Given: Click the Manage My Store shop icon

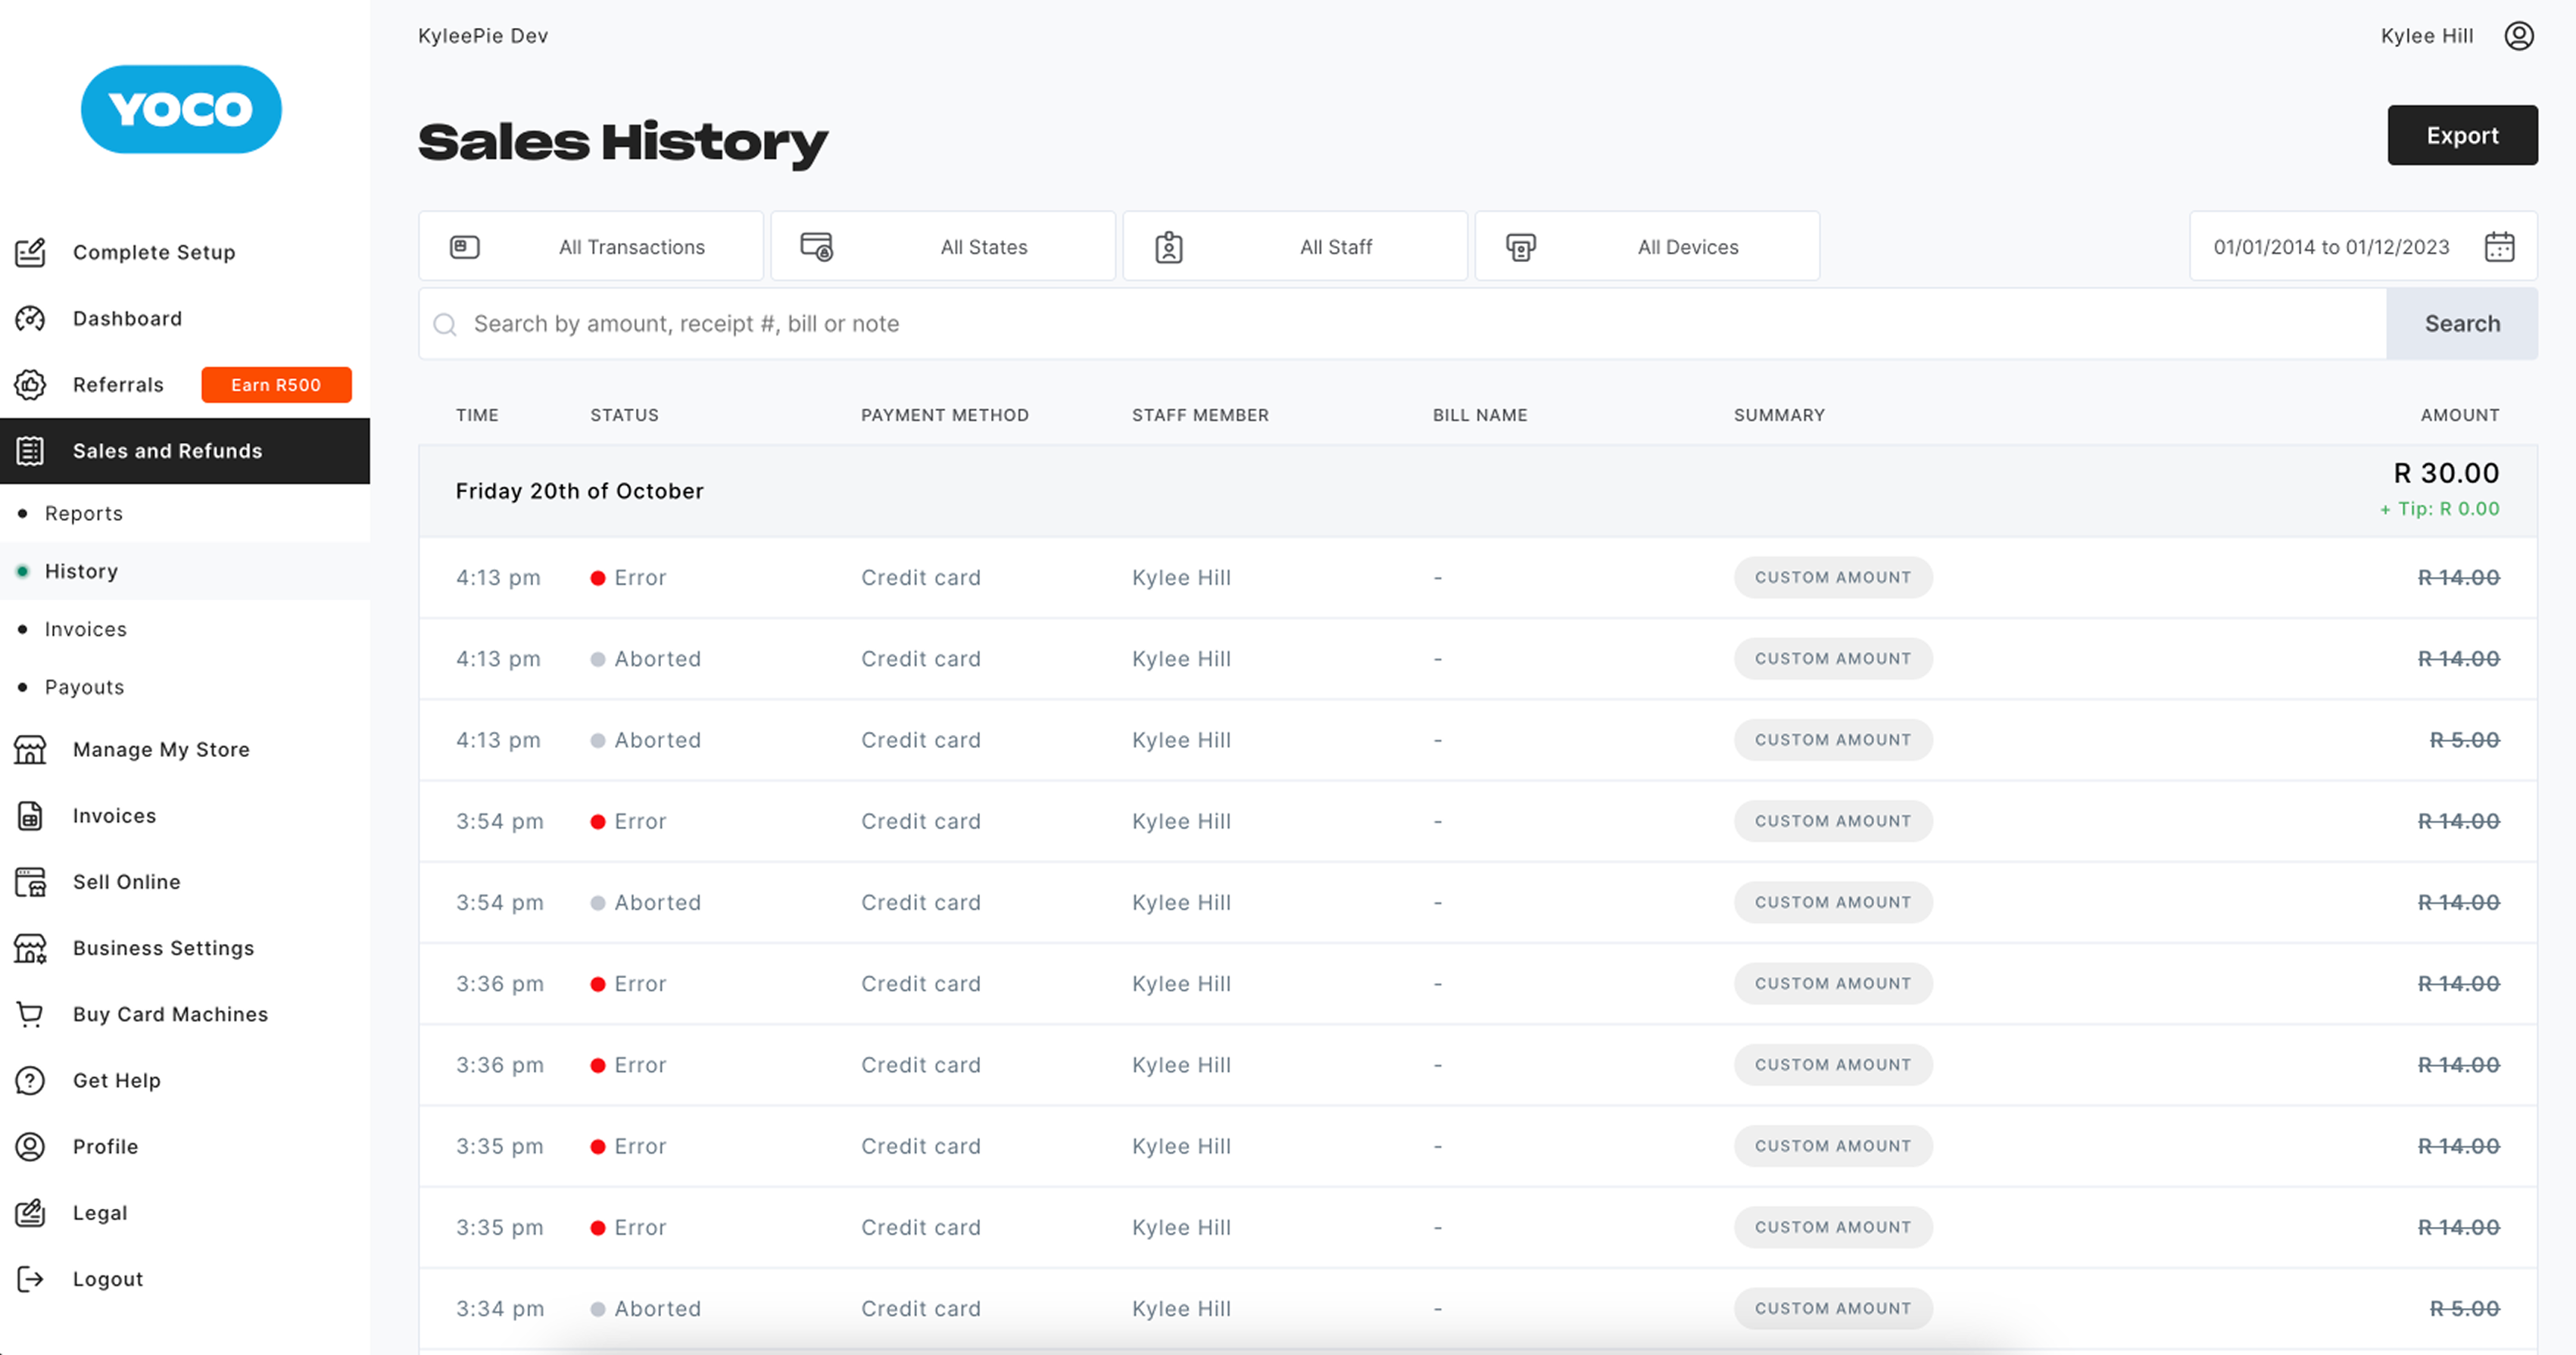Looking at the screenshot, I should point(30,749).
